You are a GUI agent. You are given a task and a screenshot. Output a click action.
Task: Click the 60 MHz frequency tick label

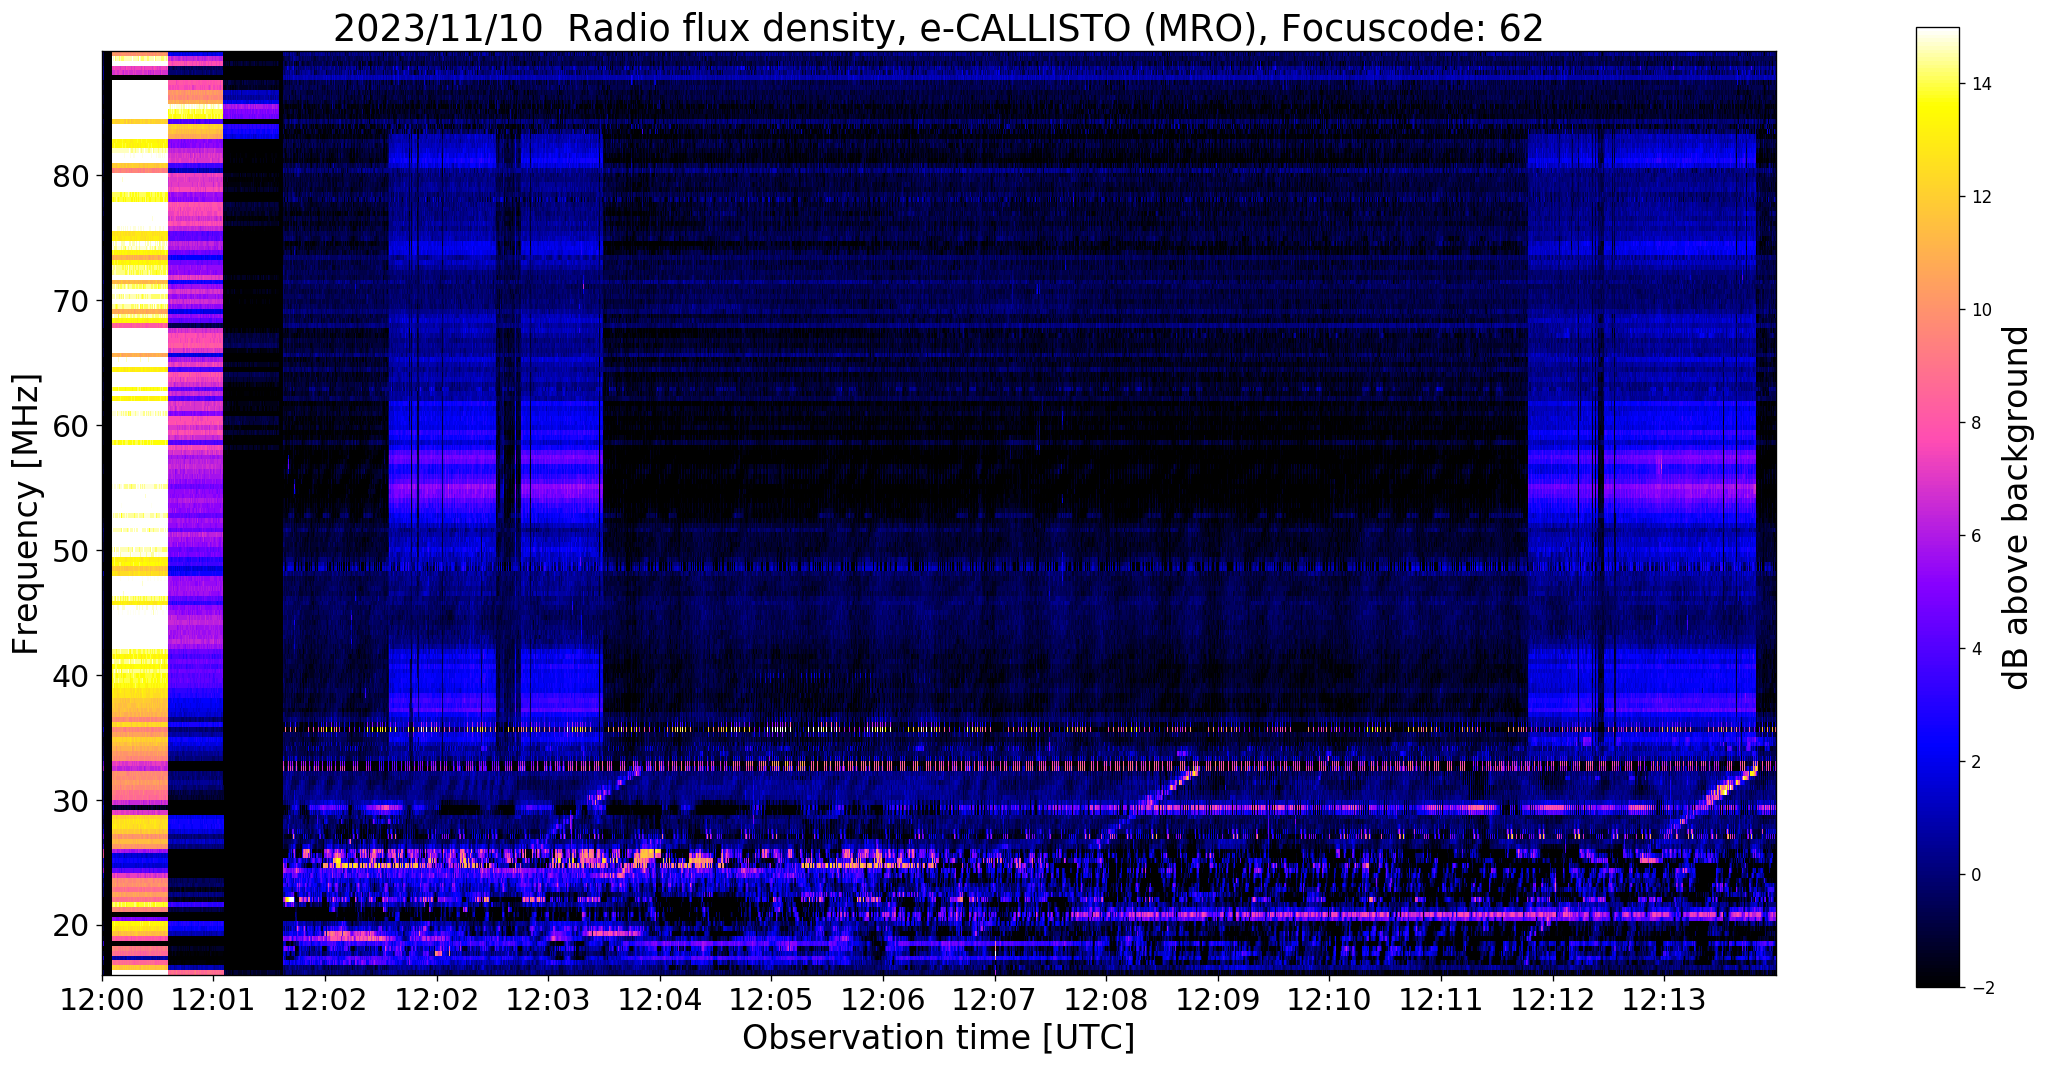(70, 426)
